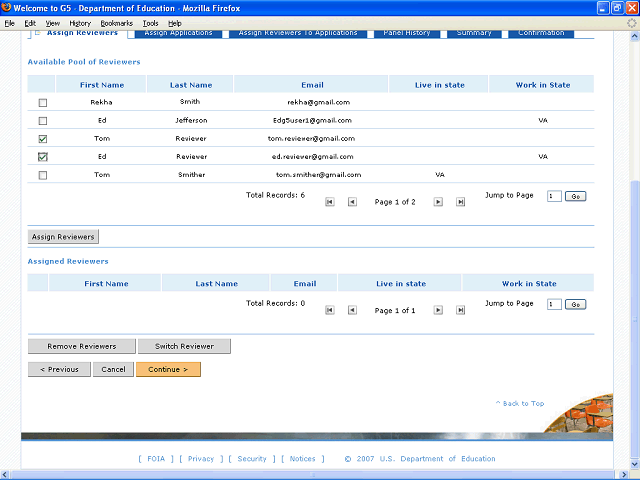The image size is (640, 480).
Task: Click the vertical scrollbar down arrow
Action: coord(635,464)
